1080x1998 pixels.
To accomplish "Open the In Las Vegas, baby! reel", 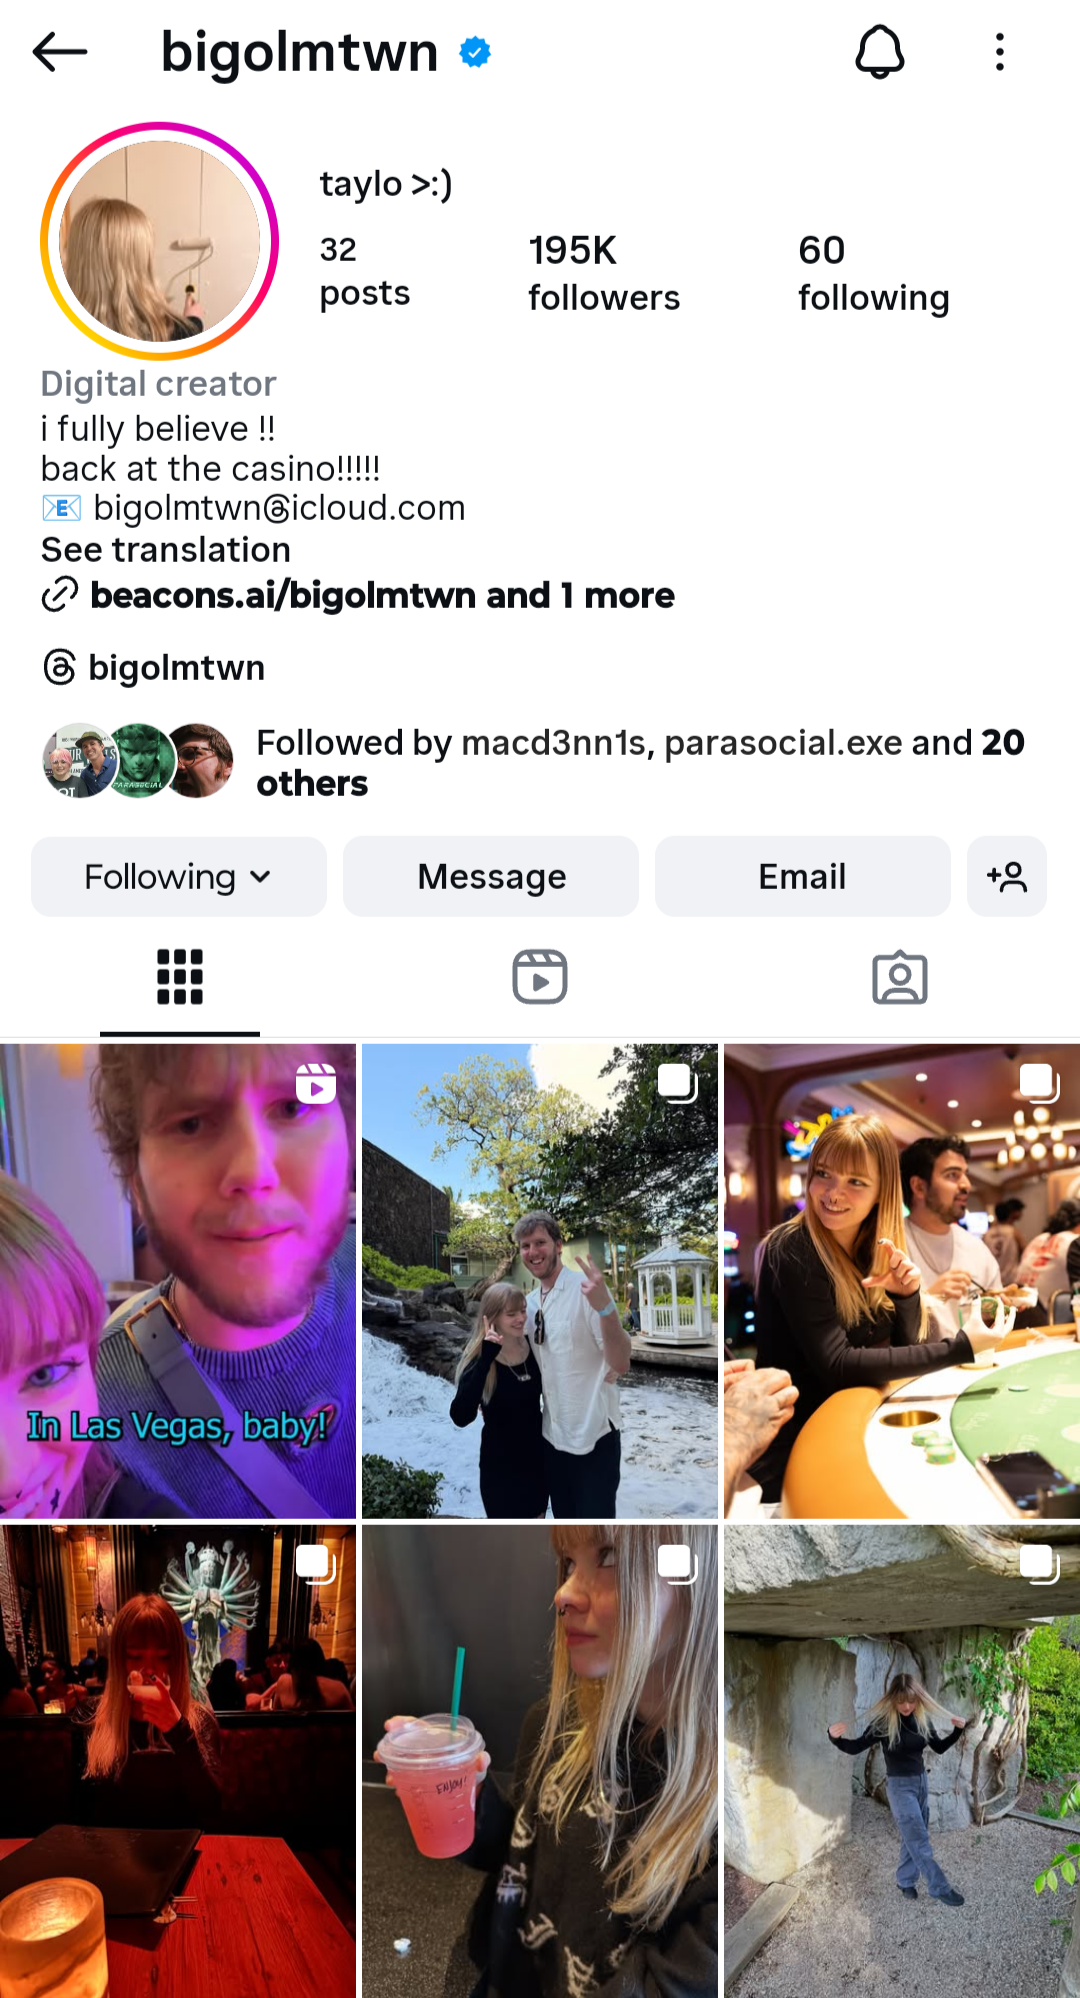I will pos(178,1281).
